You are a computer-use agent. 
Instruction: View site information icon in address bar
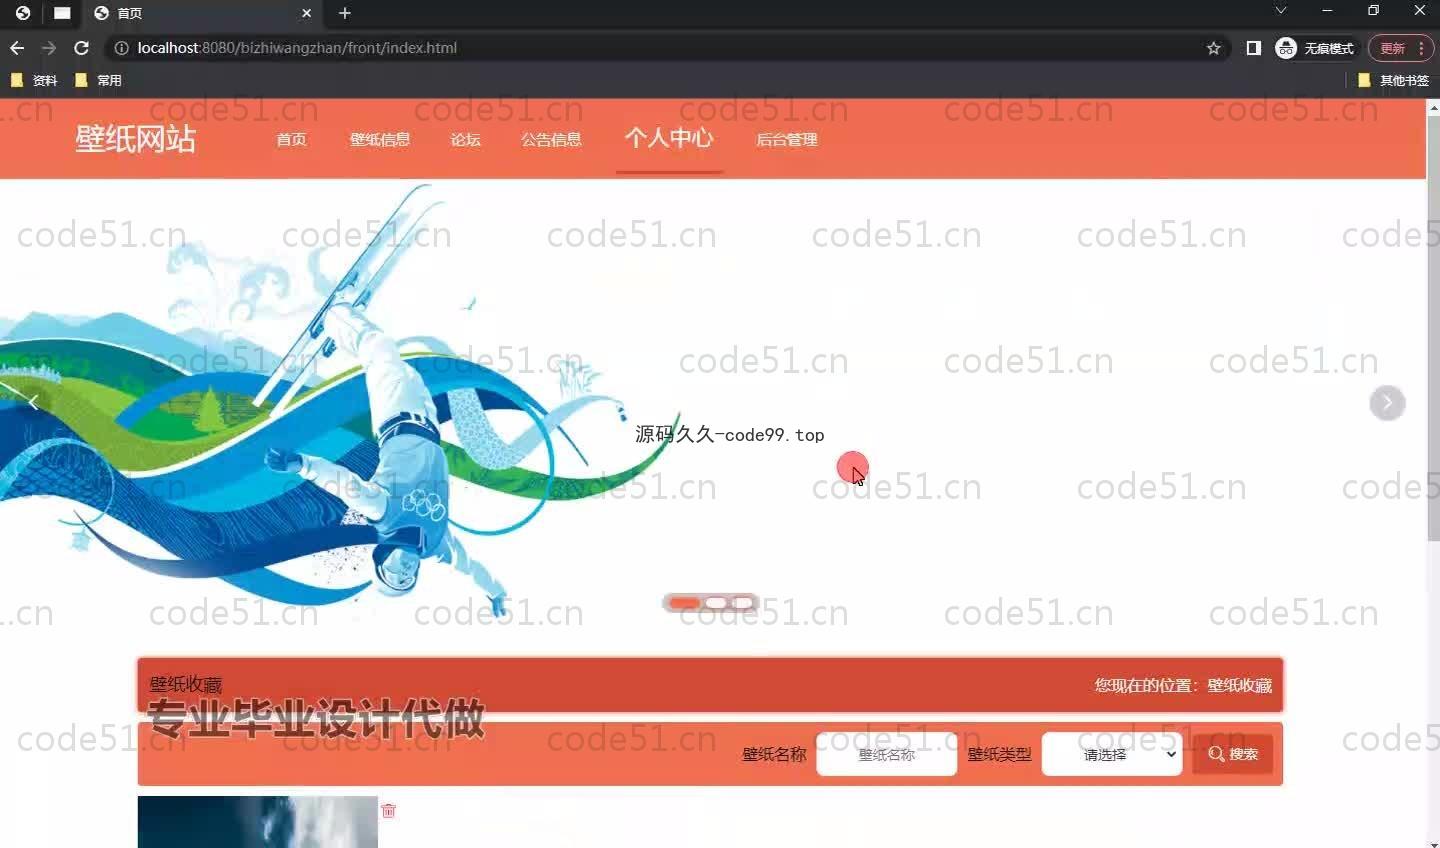121,48
